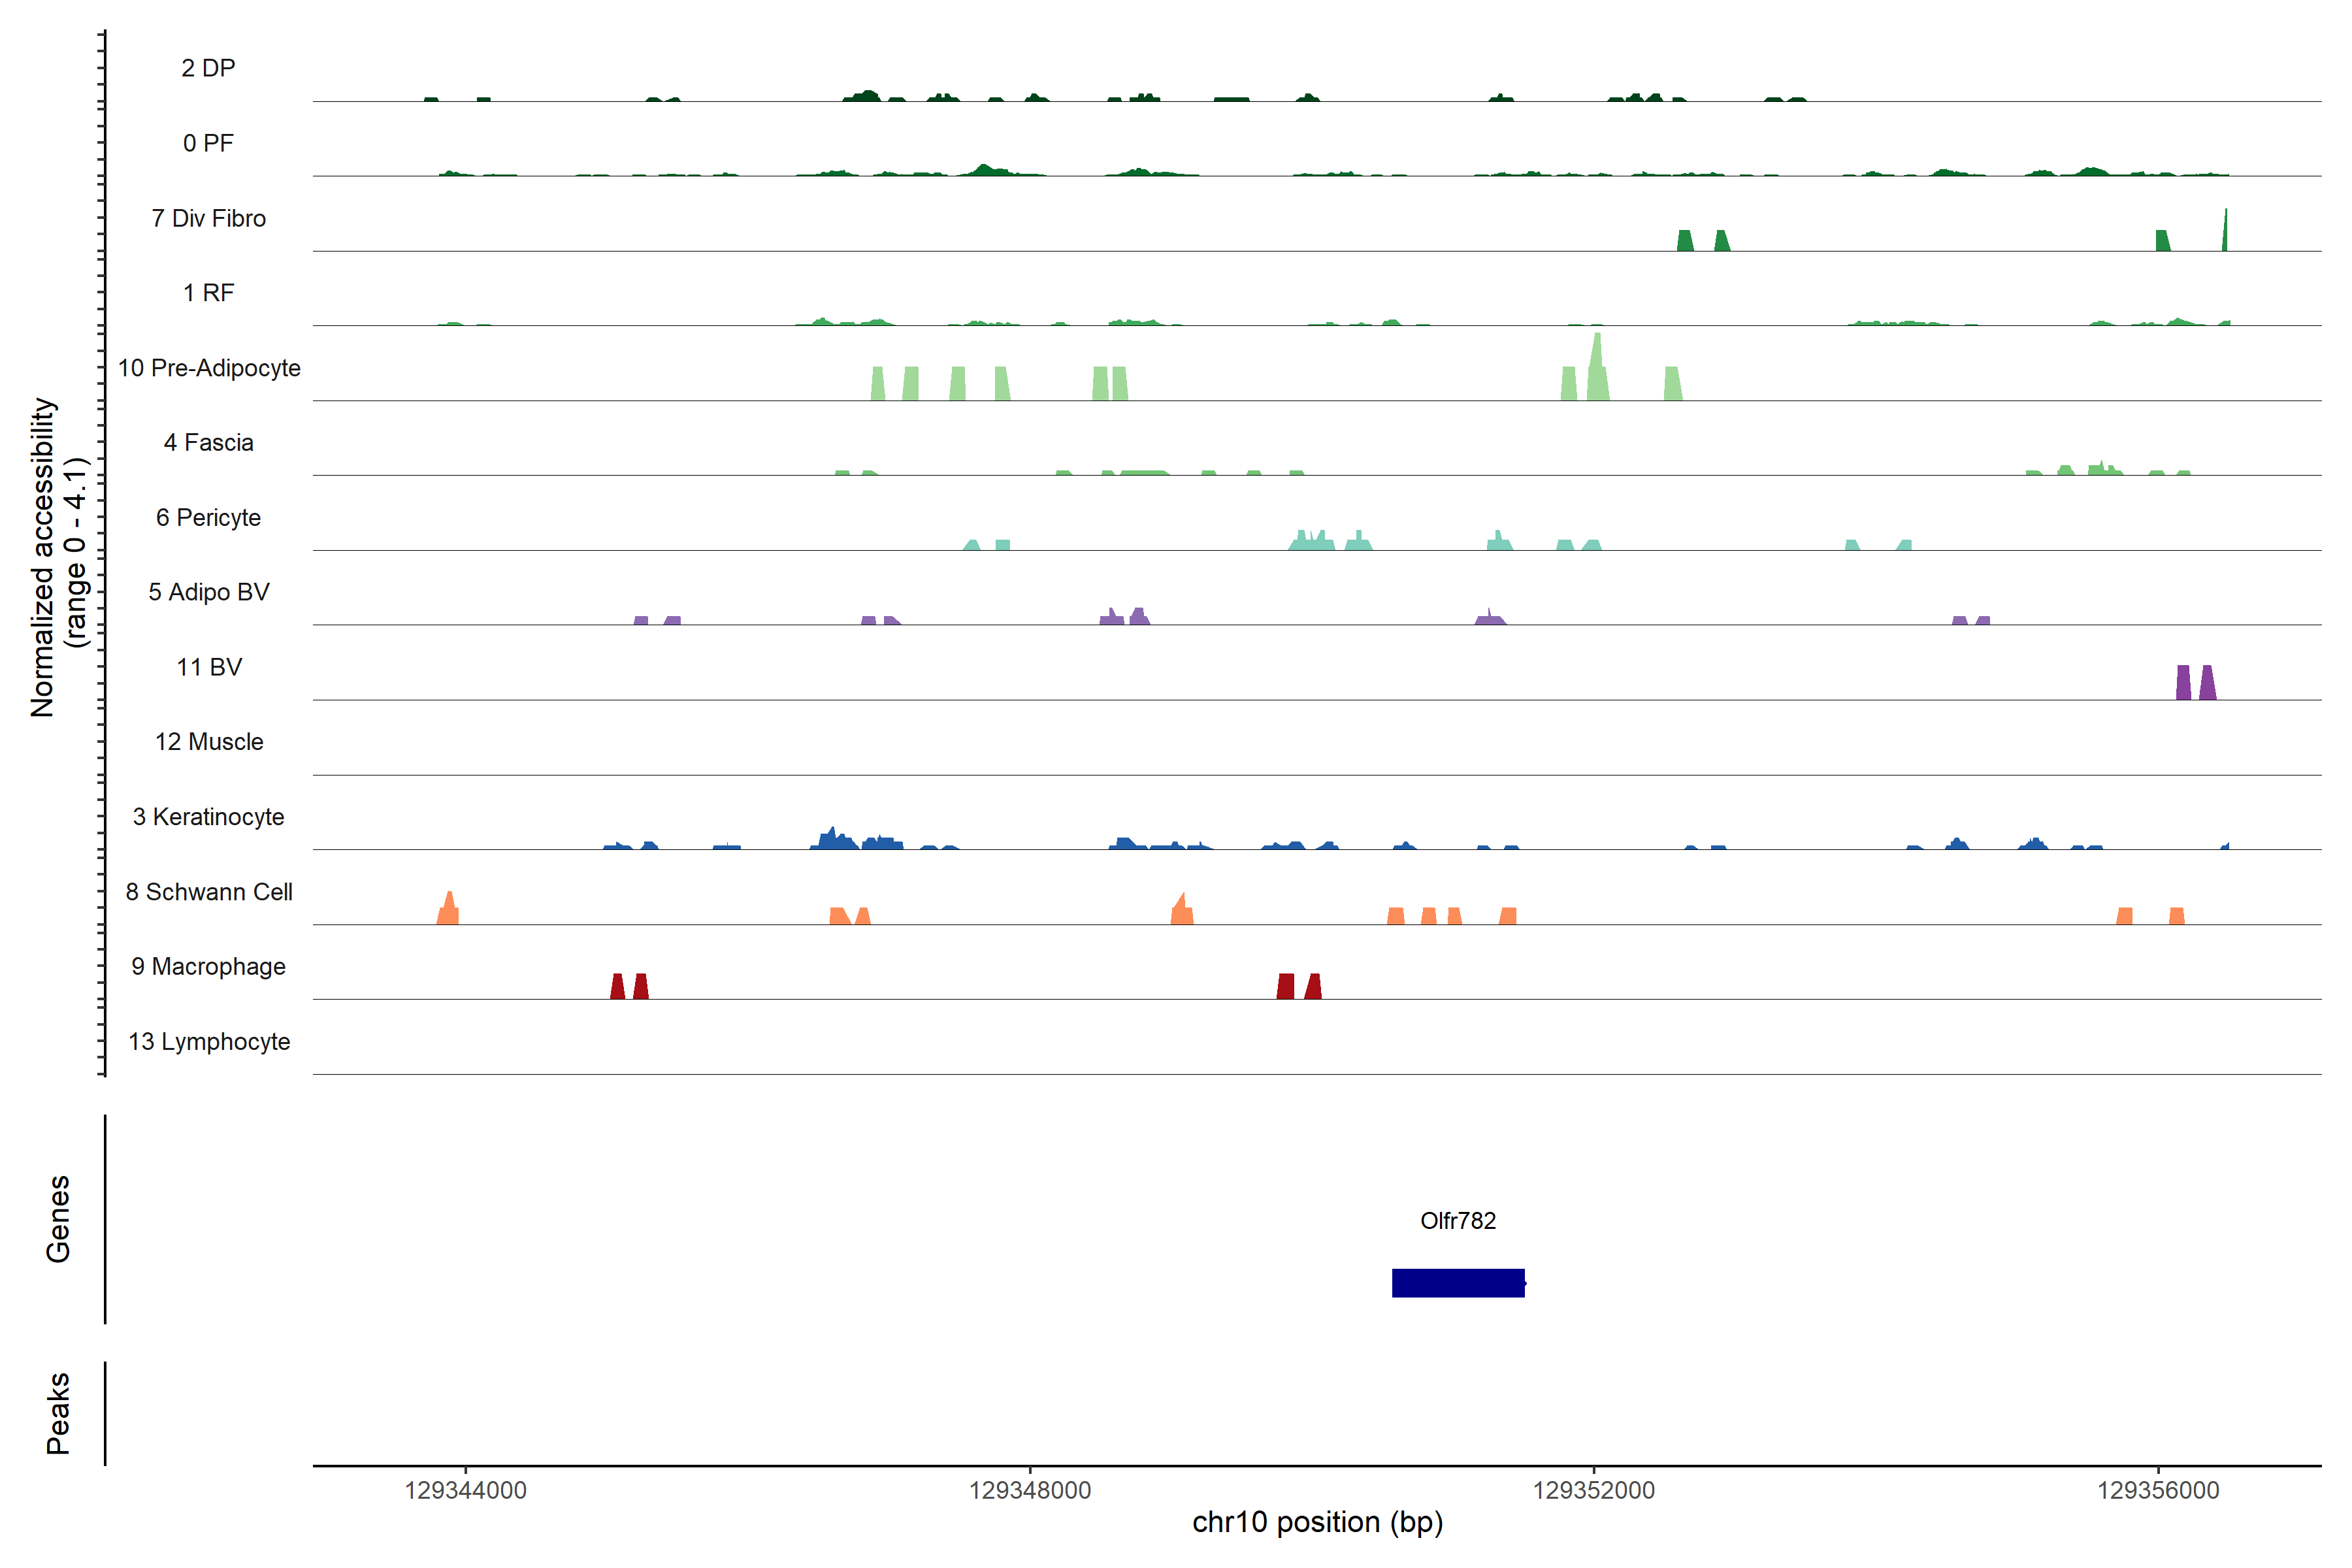The height and width of the screenshot is (1568, 2352).
Task: Select the 8 Schwann Cell label
Action: [208, 892]
